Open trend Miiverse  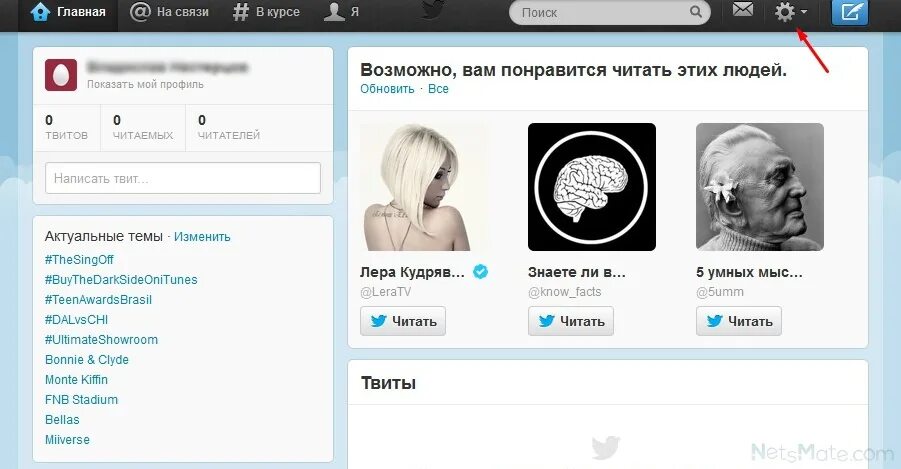(x=67, y=440)
